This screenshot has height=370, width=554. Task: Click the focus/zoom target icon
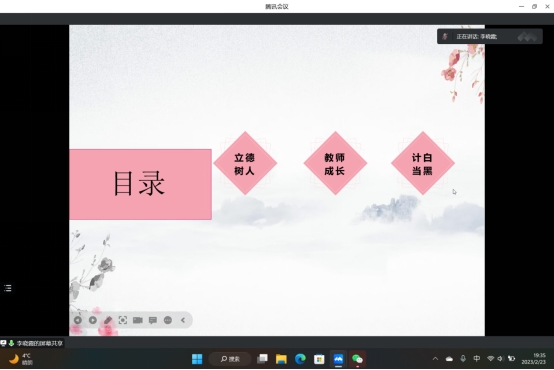123,320
